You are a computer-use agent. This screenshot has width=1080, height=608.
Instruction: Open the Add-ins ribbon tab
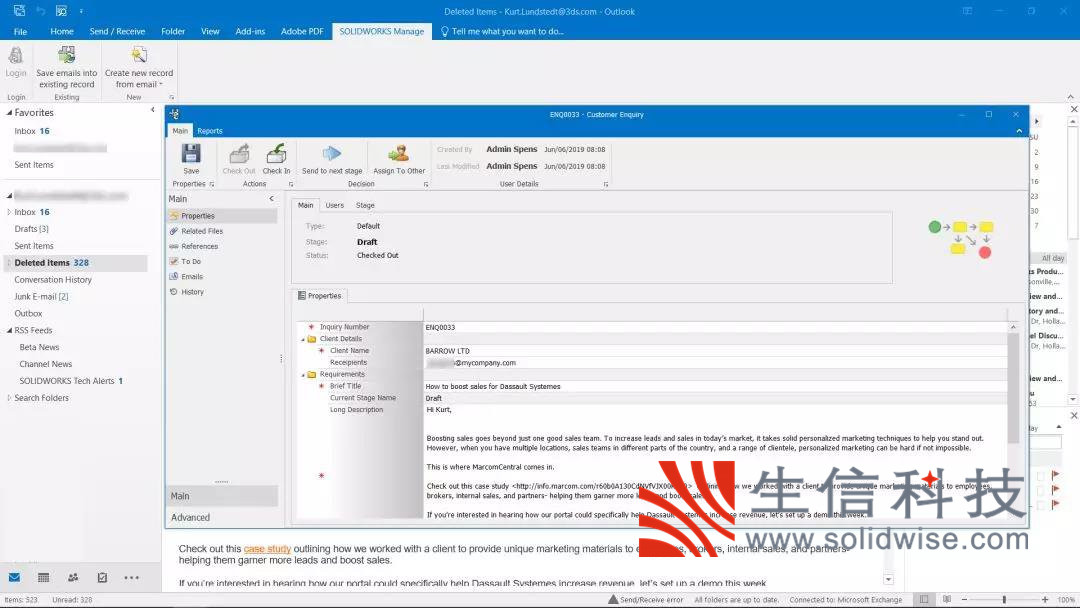pos(250,32)
